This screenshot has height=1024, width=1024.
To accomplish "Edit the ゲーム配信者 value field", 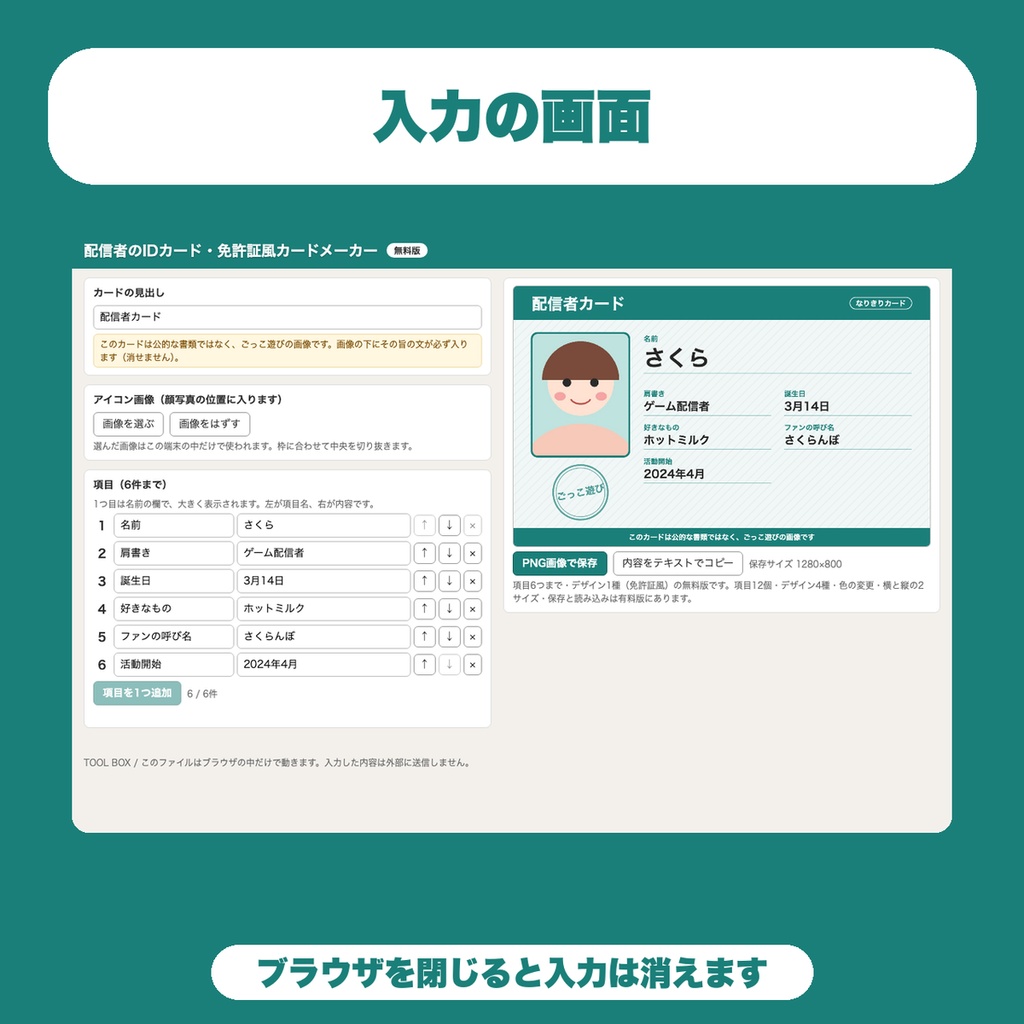I will tap(323, 553).
